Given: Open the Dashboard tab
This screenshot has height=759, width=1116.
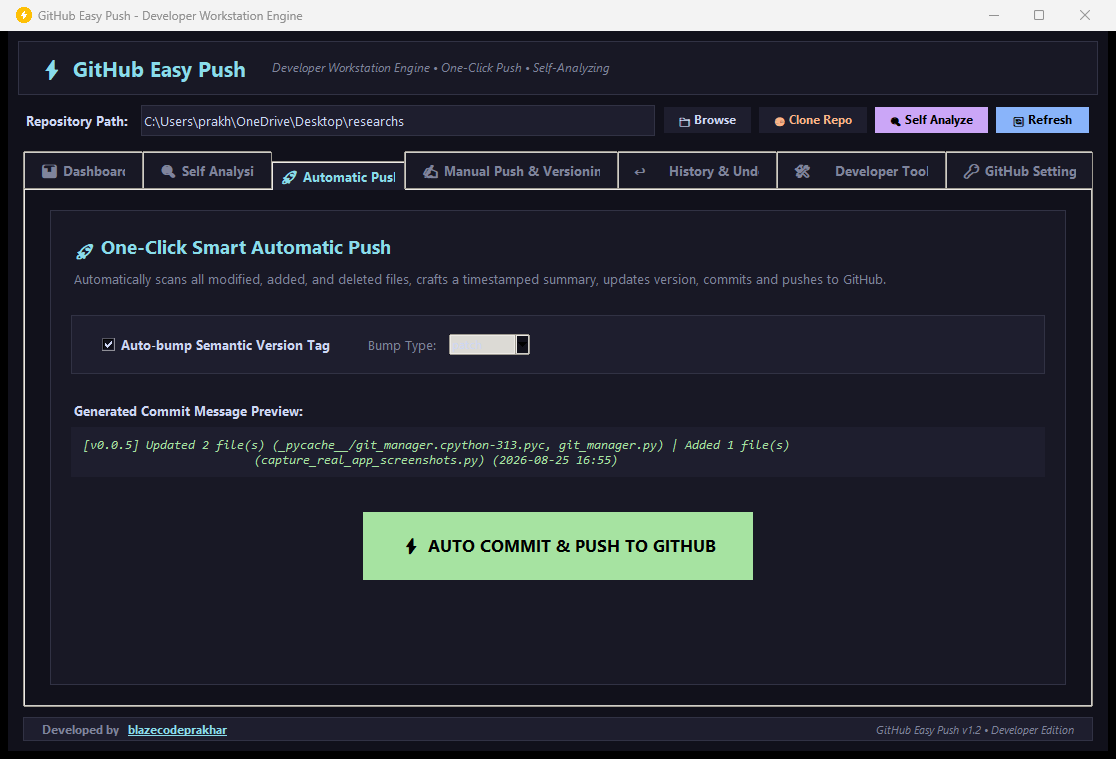Looking at the screenshot, I should (x=83, y=171).
